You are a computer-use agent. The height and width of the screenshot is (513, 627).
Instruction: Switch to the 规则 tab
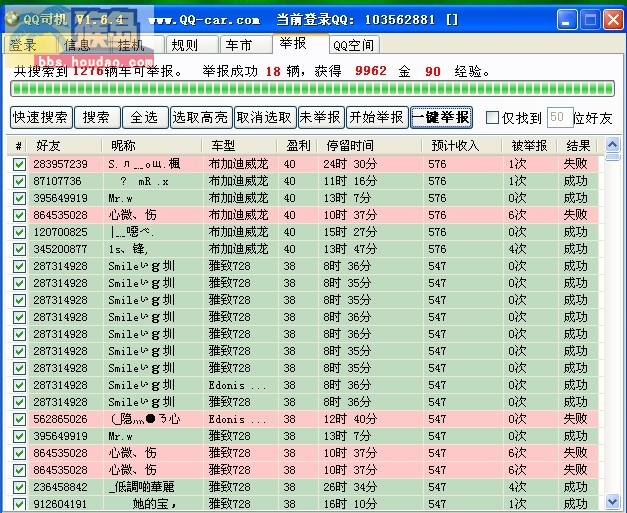coord(192,45)
